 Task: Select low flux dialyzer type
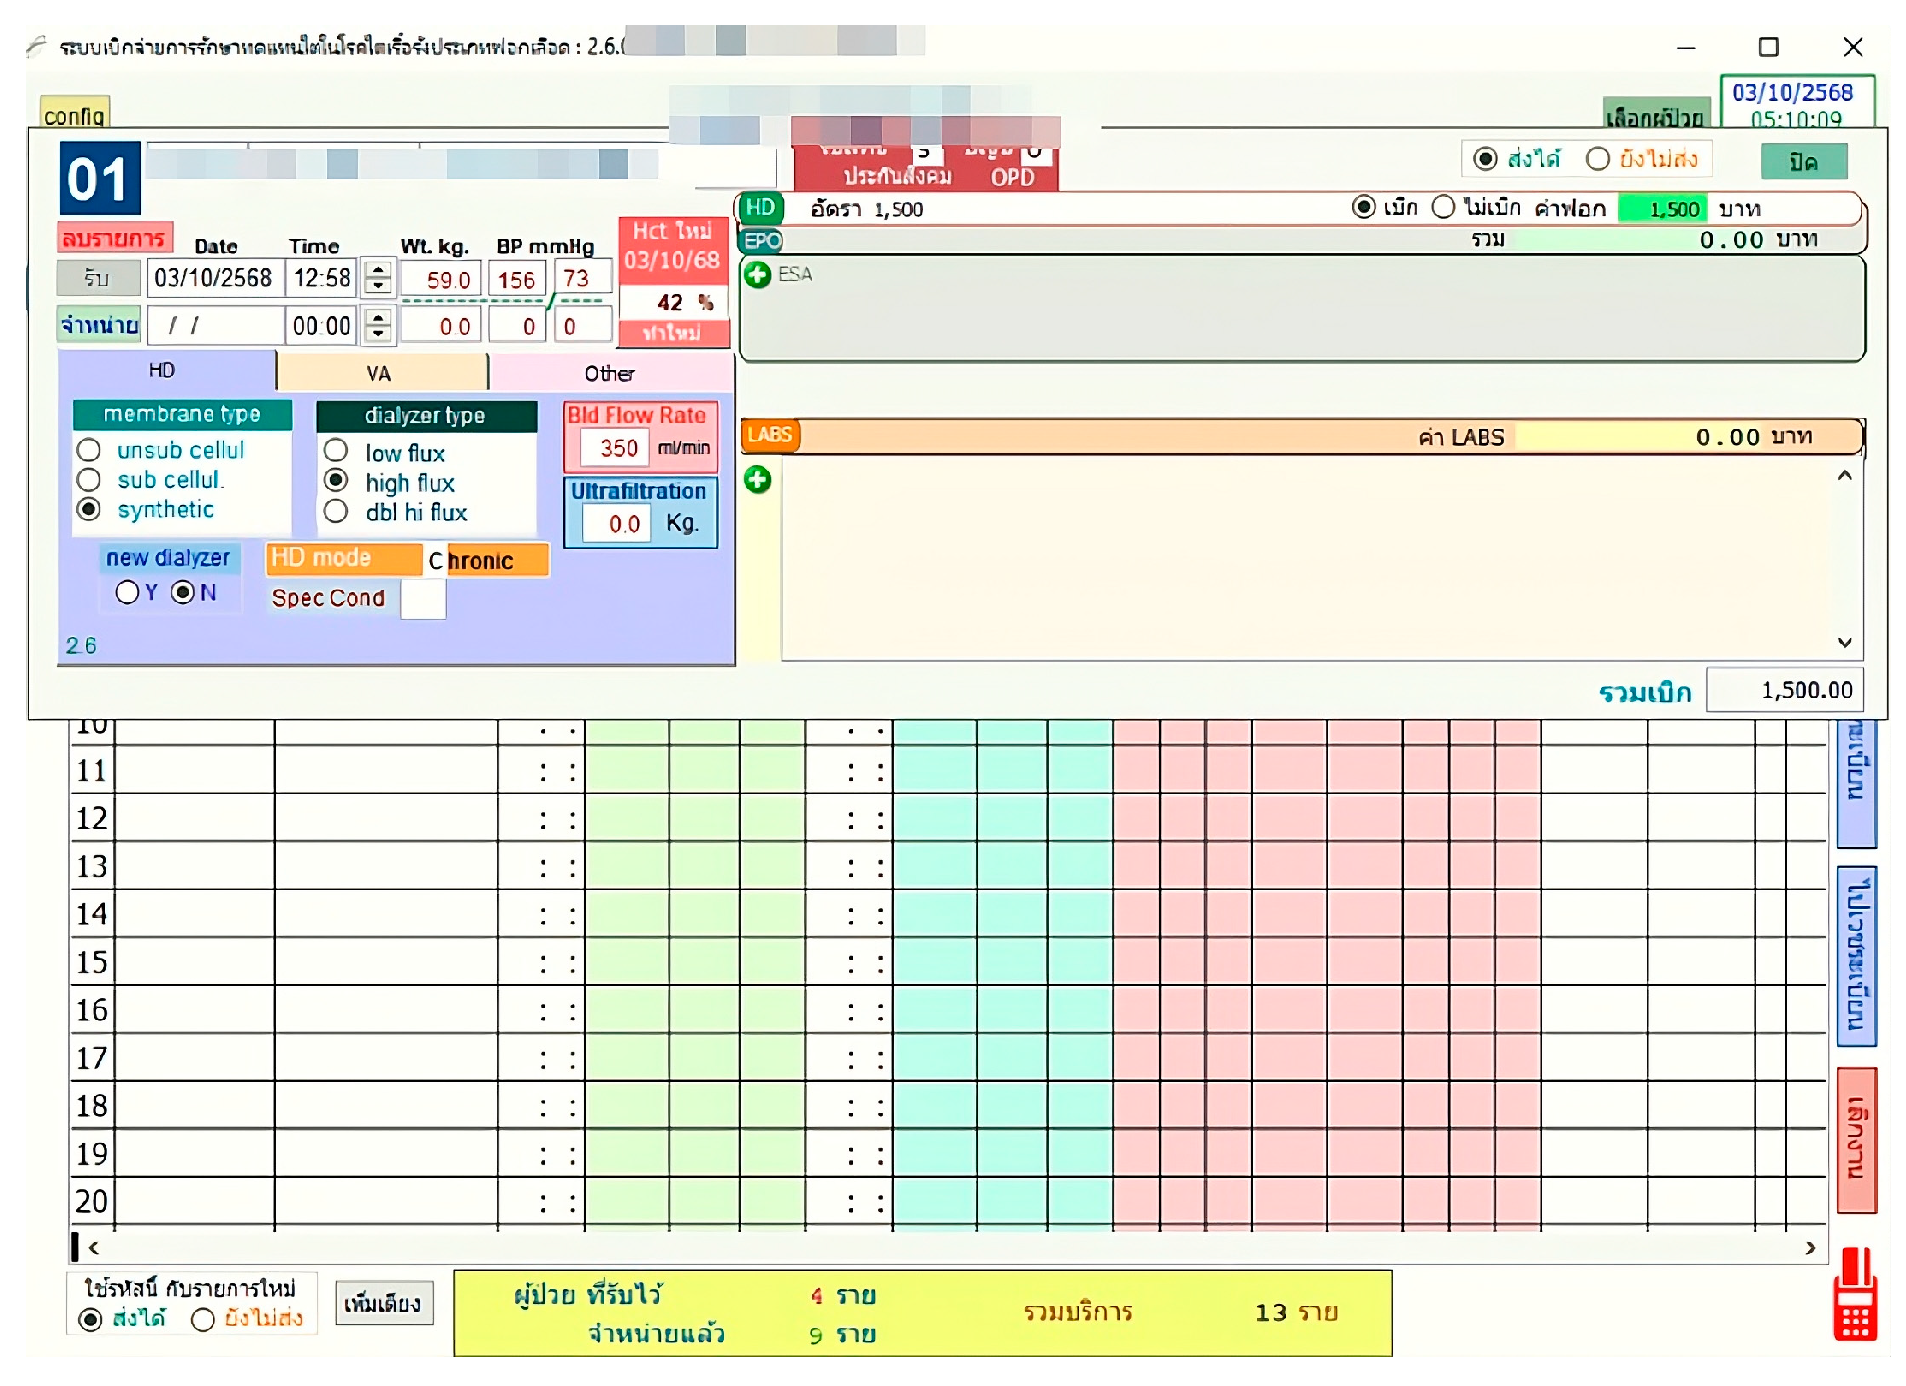click(336, 451)
